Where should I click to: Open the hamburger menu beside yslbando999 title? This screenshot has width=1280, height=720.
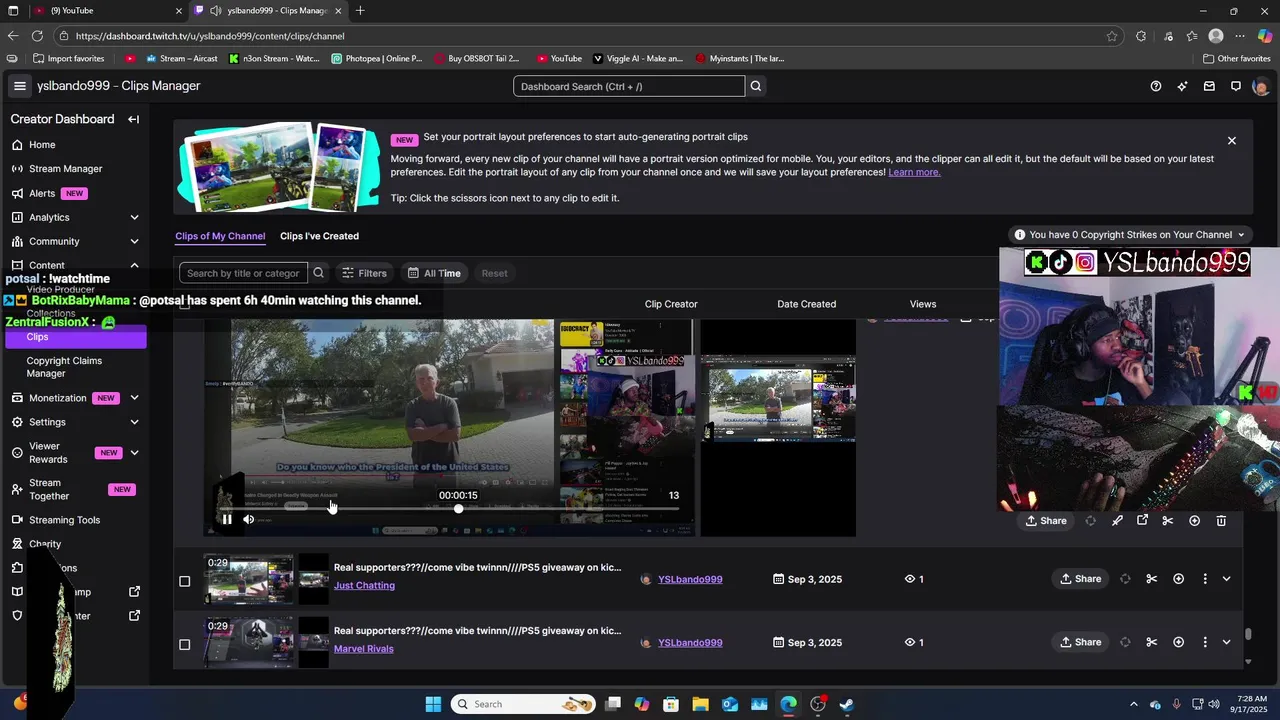[x=19, y=86]
